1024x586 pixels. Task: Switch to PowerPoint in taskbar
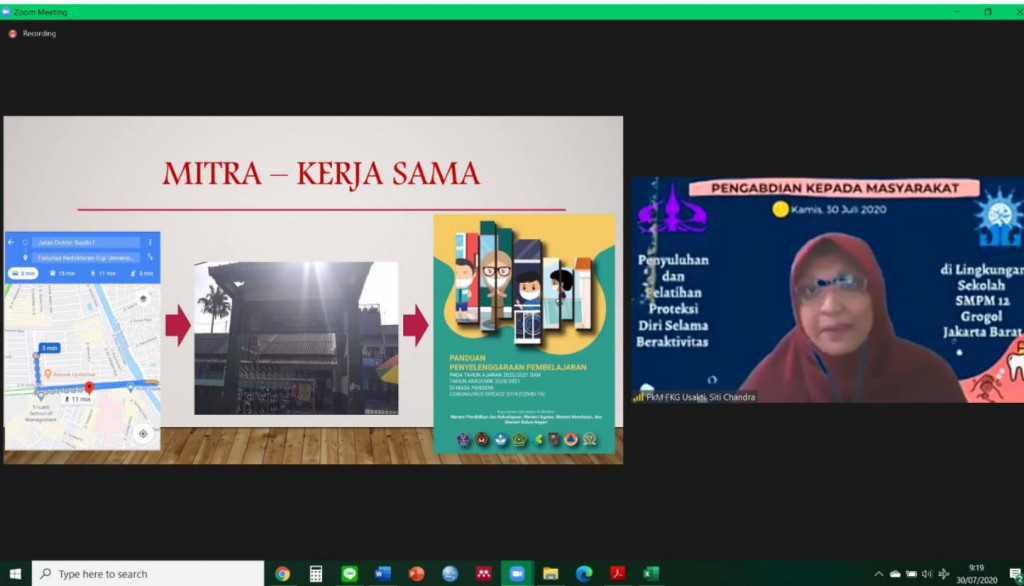point(416,574)
